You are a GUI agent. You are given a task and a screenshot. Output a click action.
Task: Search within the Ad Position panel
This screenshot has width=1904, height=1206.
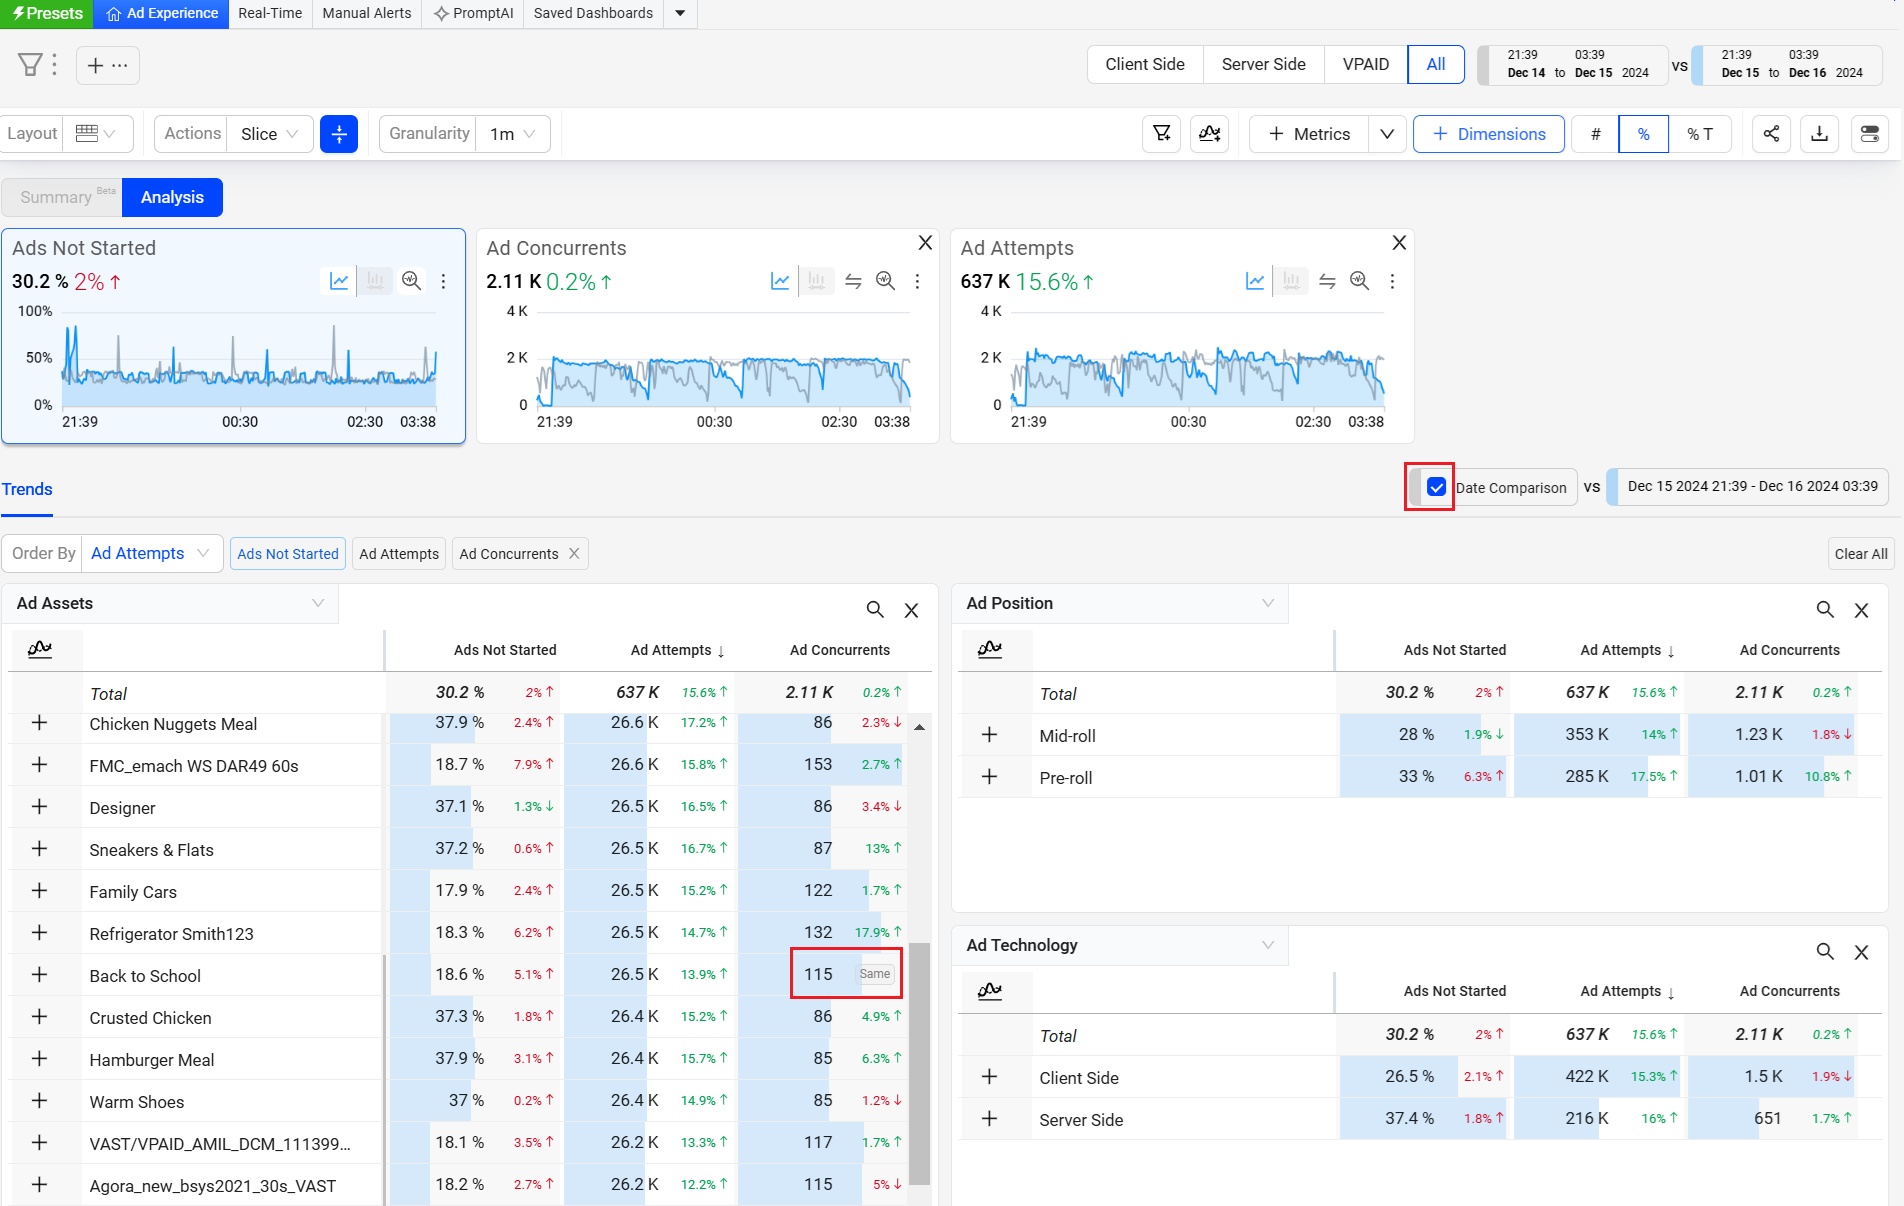[x=1824, y=610]
